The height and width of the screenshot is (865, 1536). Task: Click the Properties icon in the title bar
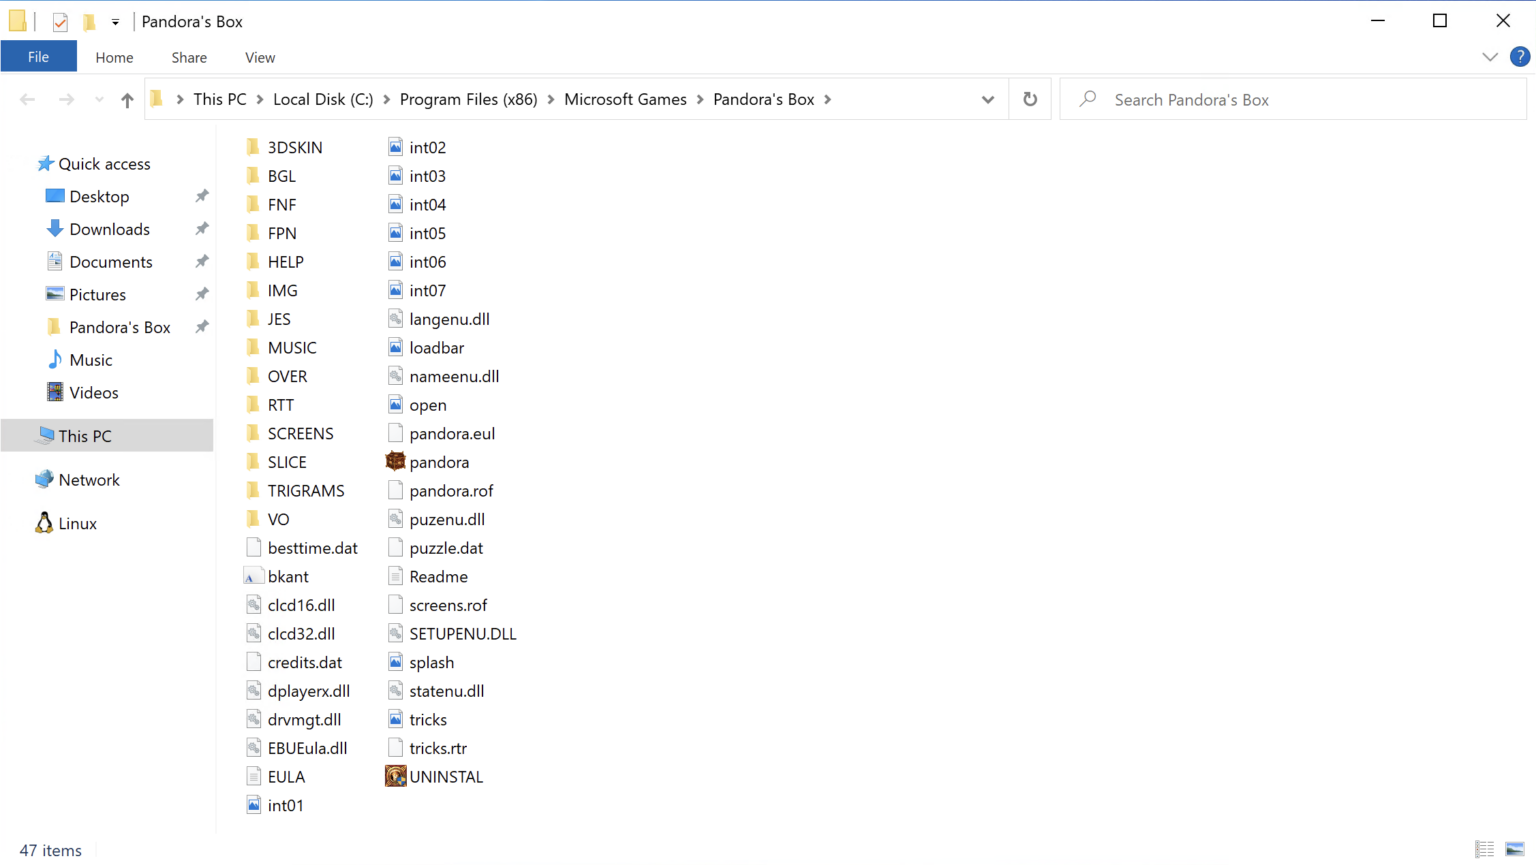coord(60,21)
